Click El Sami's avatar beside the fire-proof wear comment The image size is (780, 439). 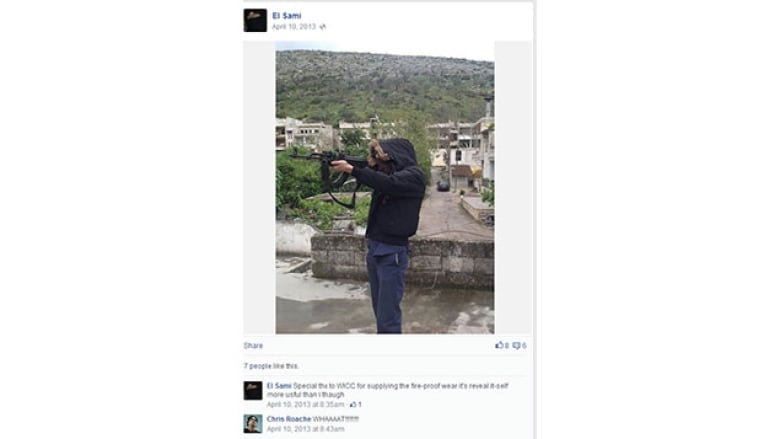[253, 391]
